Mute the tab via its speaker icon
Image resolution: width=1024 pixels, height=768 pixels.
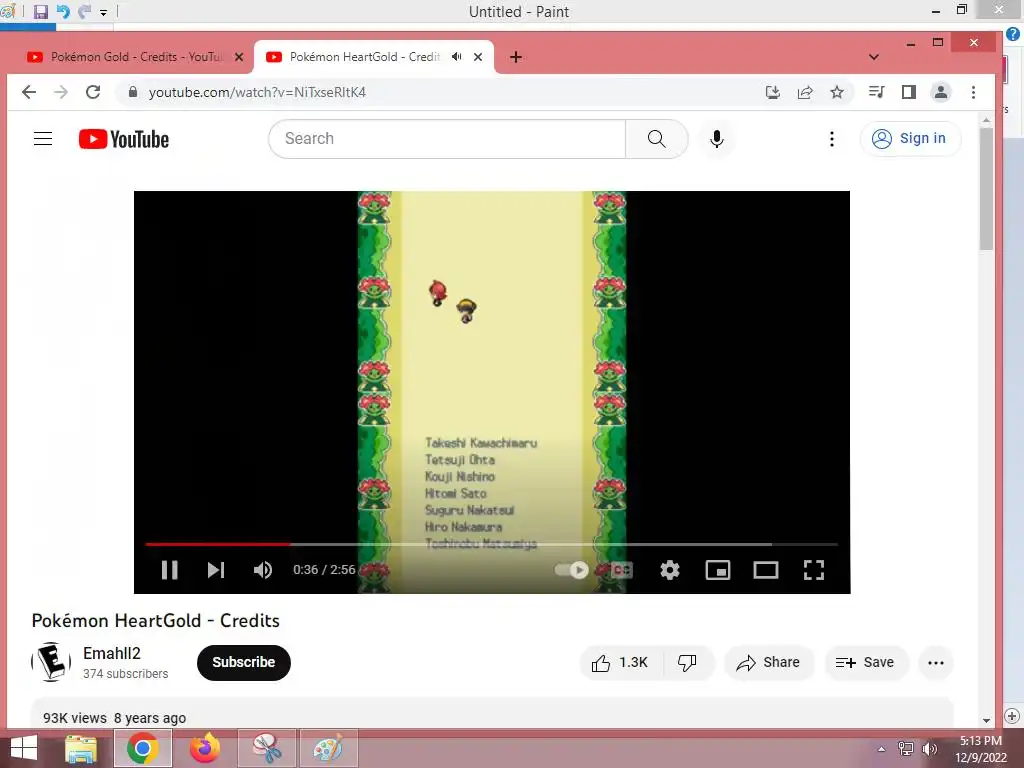456,57
